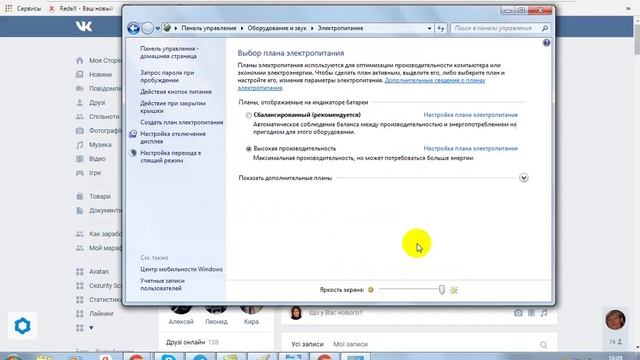The height and width of the screenshot is (360, 640).
Task: Click the search icon on VK wall posts
Action: coord(544,345)
